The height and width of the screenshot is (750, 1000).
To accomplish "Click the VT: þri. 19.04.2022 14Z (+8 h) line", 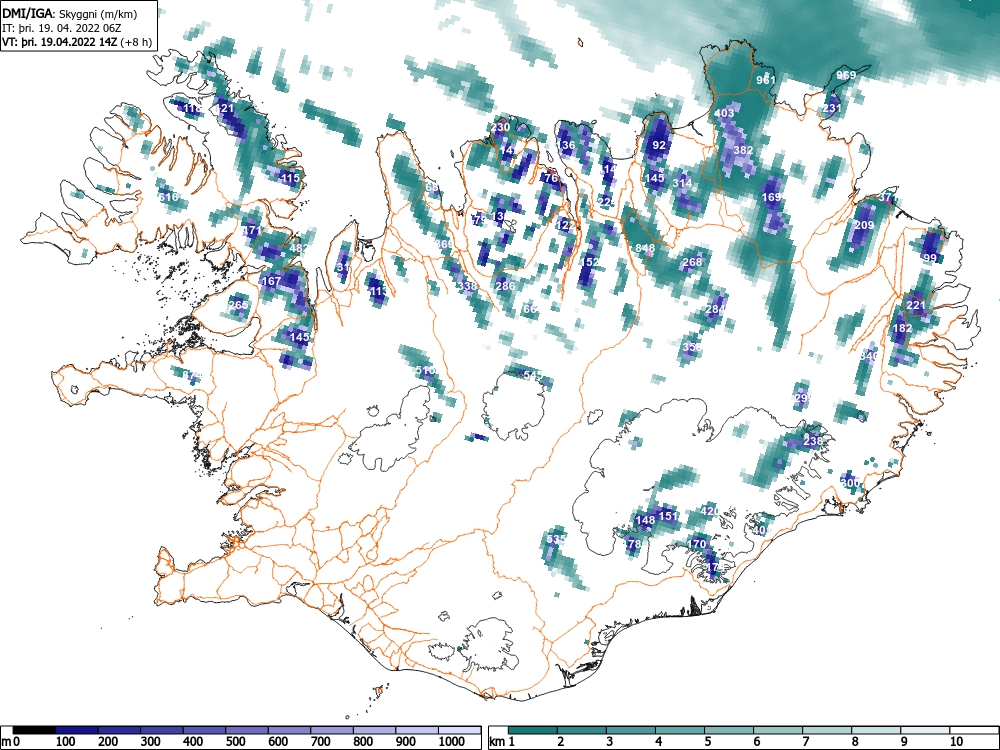I will click(77, 42).
